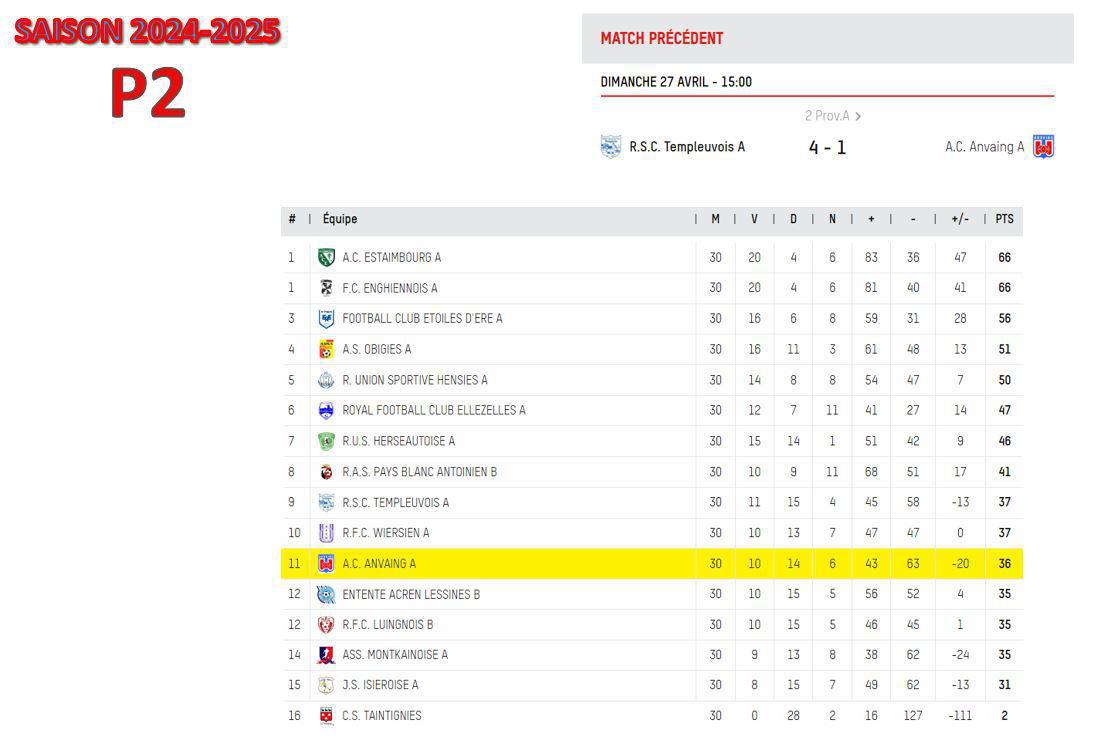
Task: Open R.S.C. Templeuvois A name in match
Action: coord(687,147)
